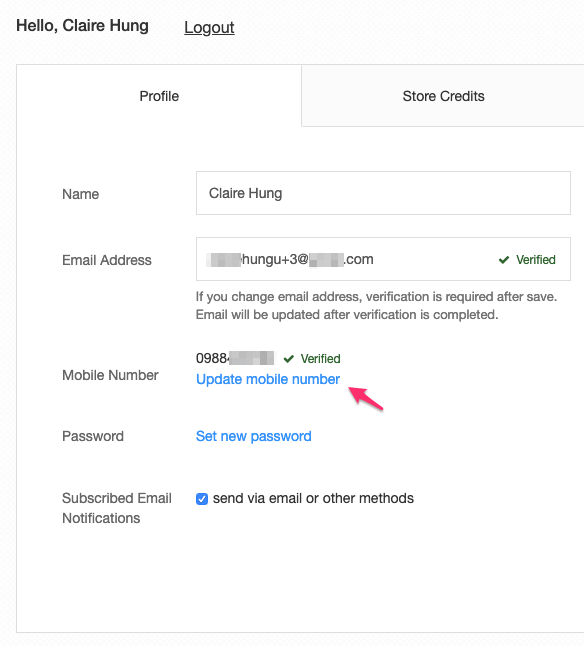
Task: Click the email Verified status text
Action: (x=535, y=260)
